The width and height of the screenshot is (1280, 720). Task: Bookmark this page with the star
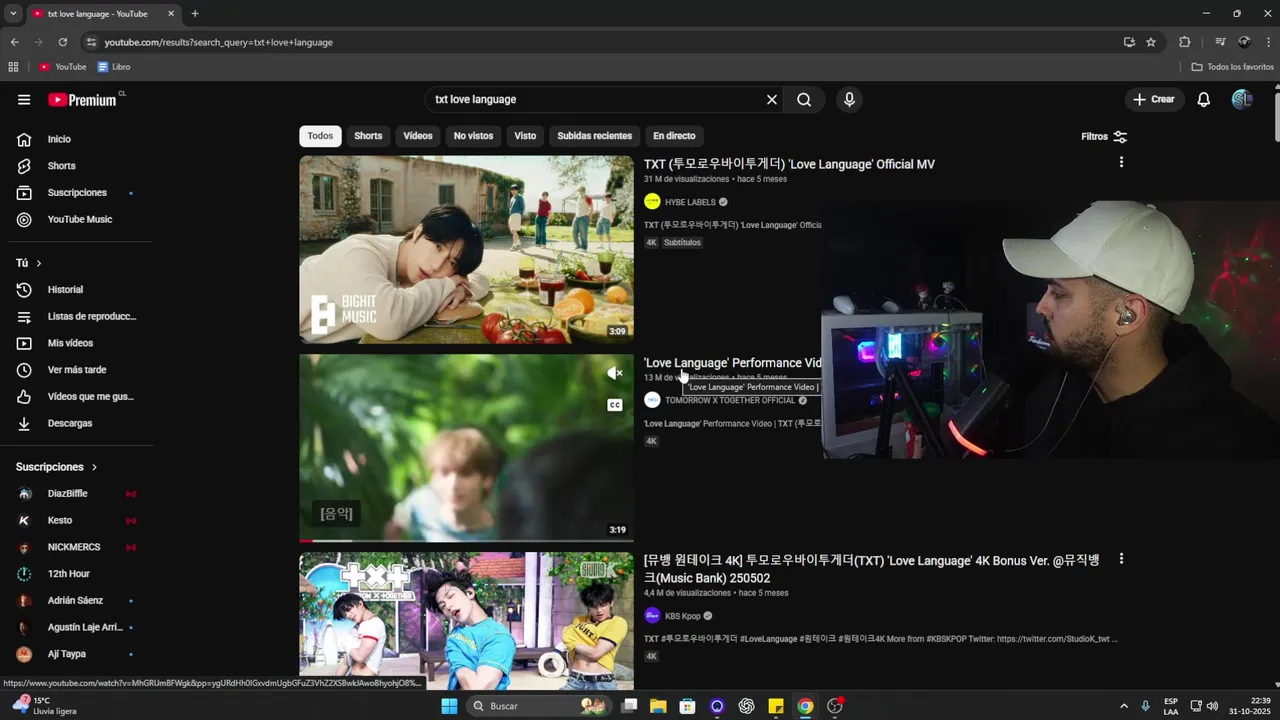click(x=1151, y=42)
